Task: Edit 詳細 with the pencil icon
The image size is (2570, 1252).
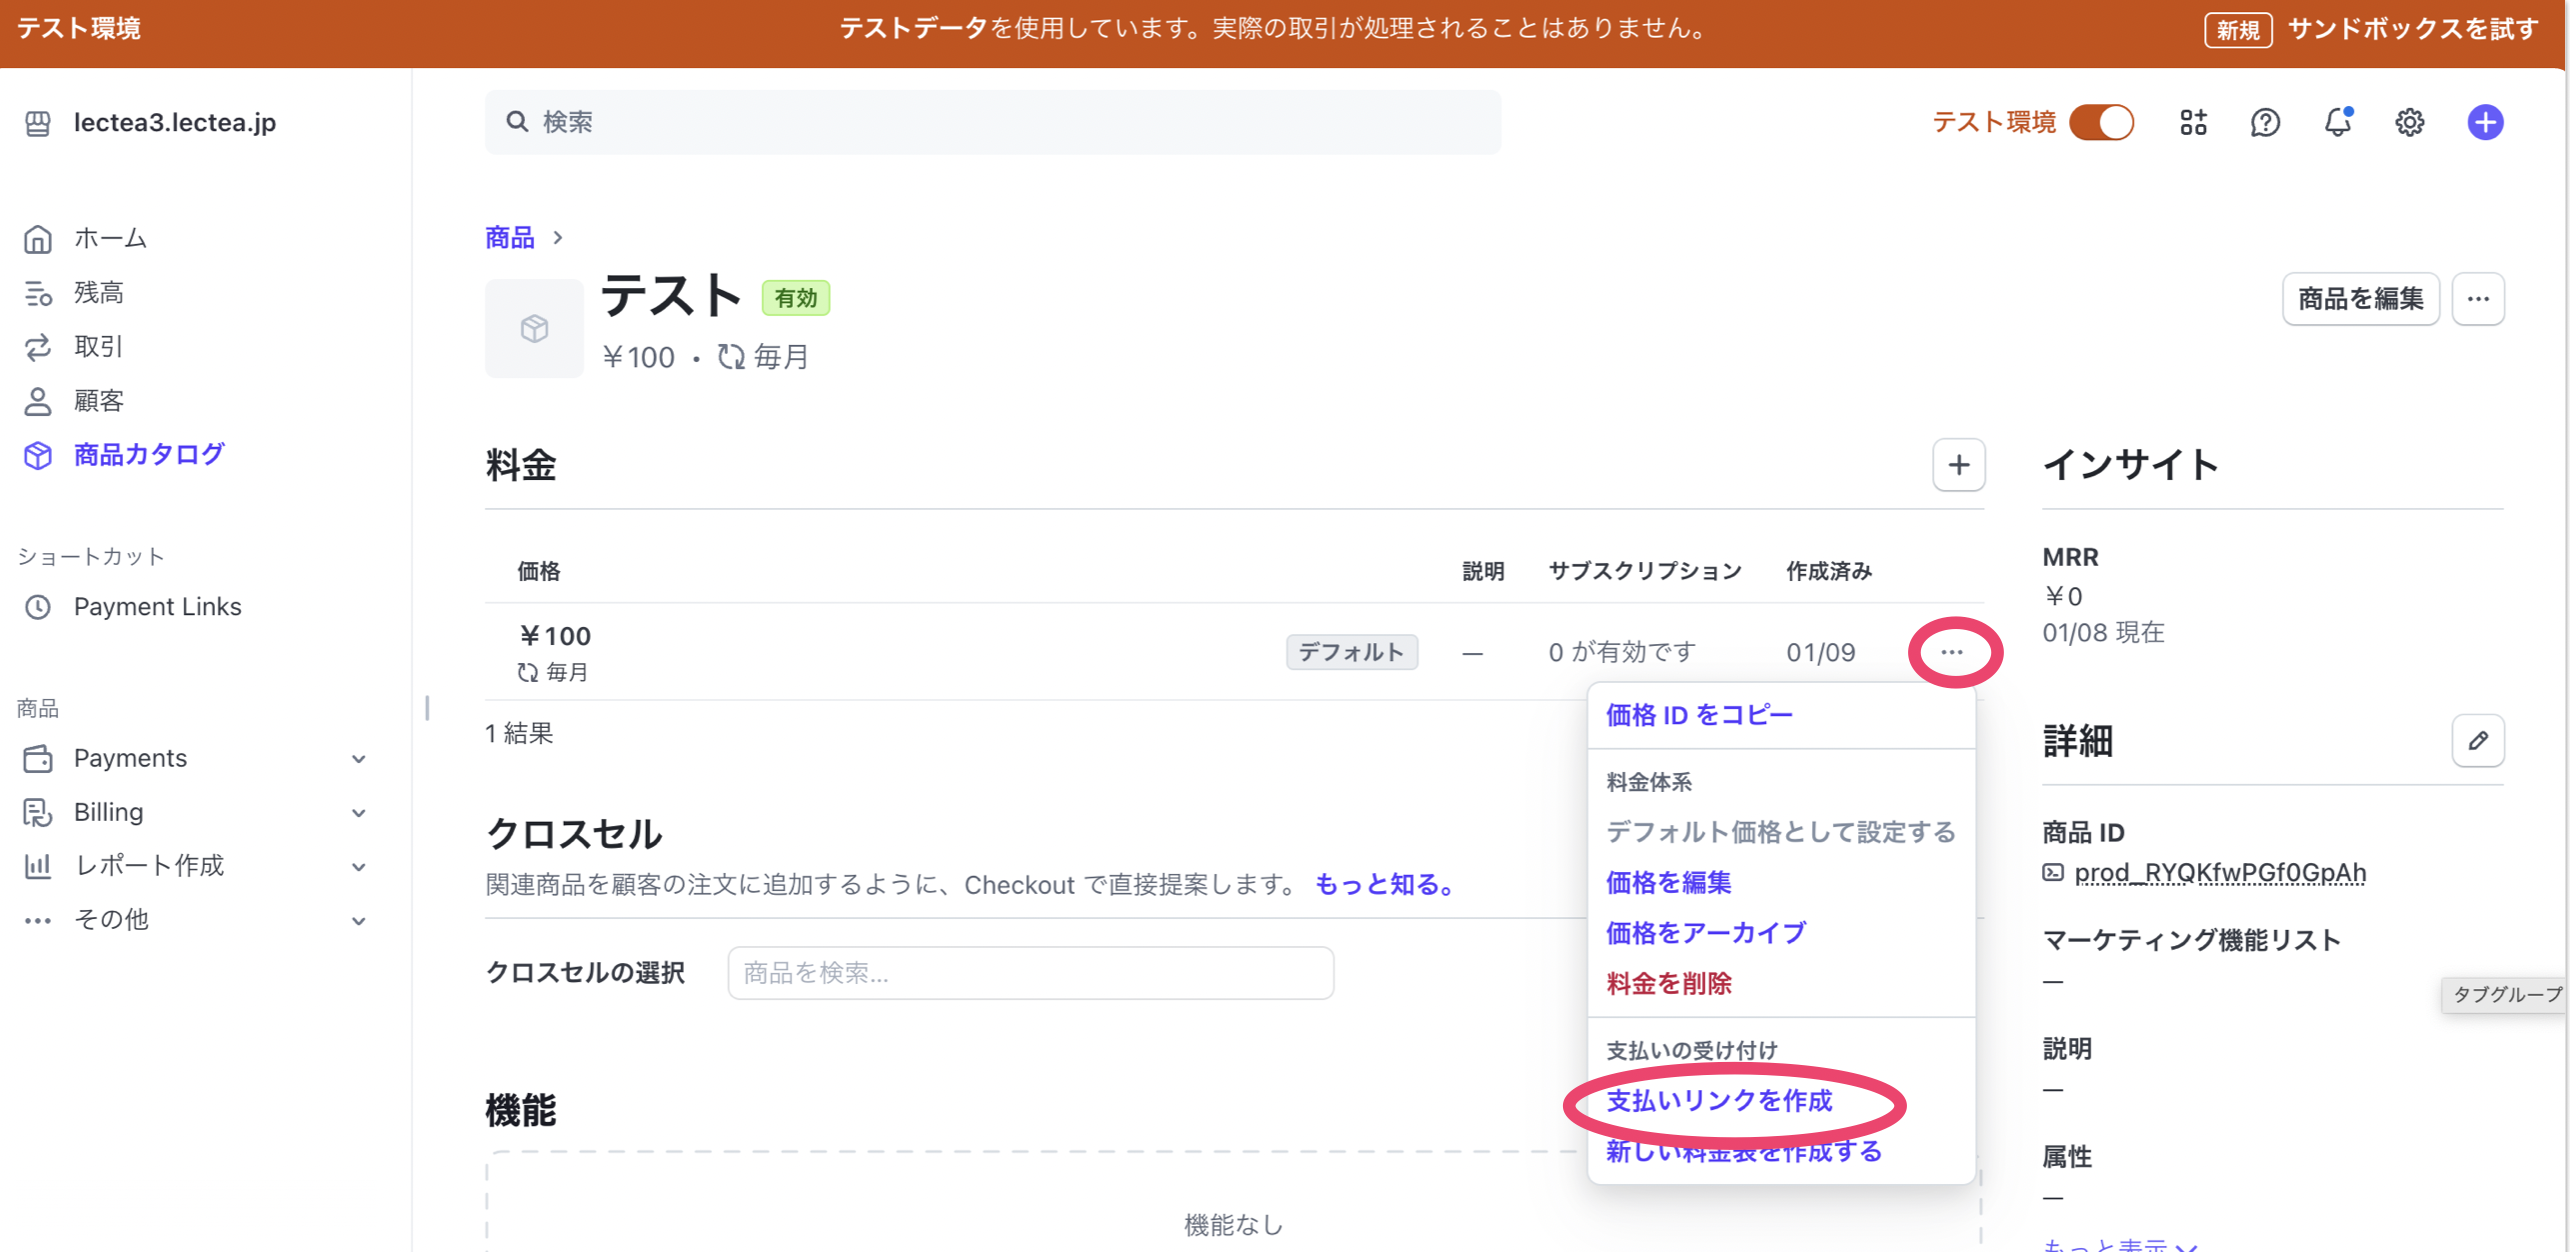Action: (x=2479, y=741)
